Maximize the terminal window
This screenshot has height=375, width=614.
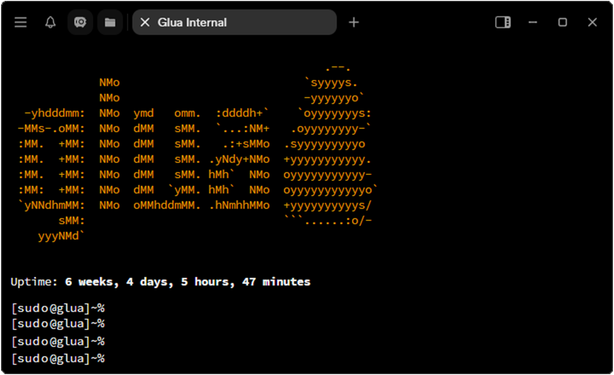[x=563, y=22]
